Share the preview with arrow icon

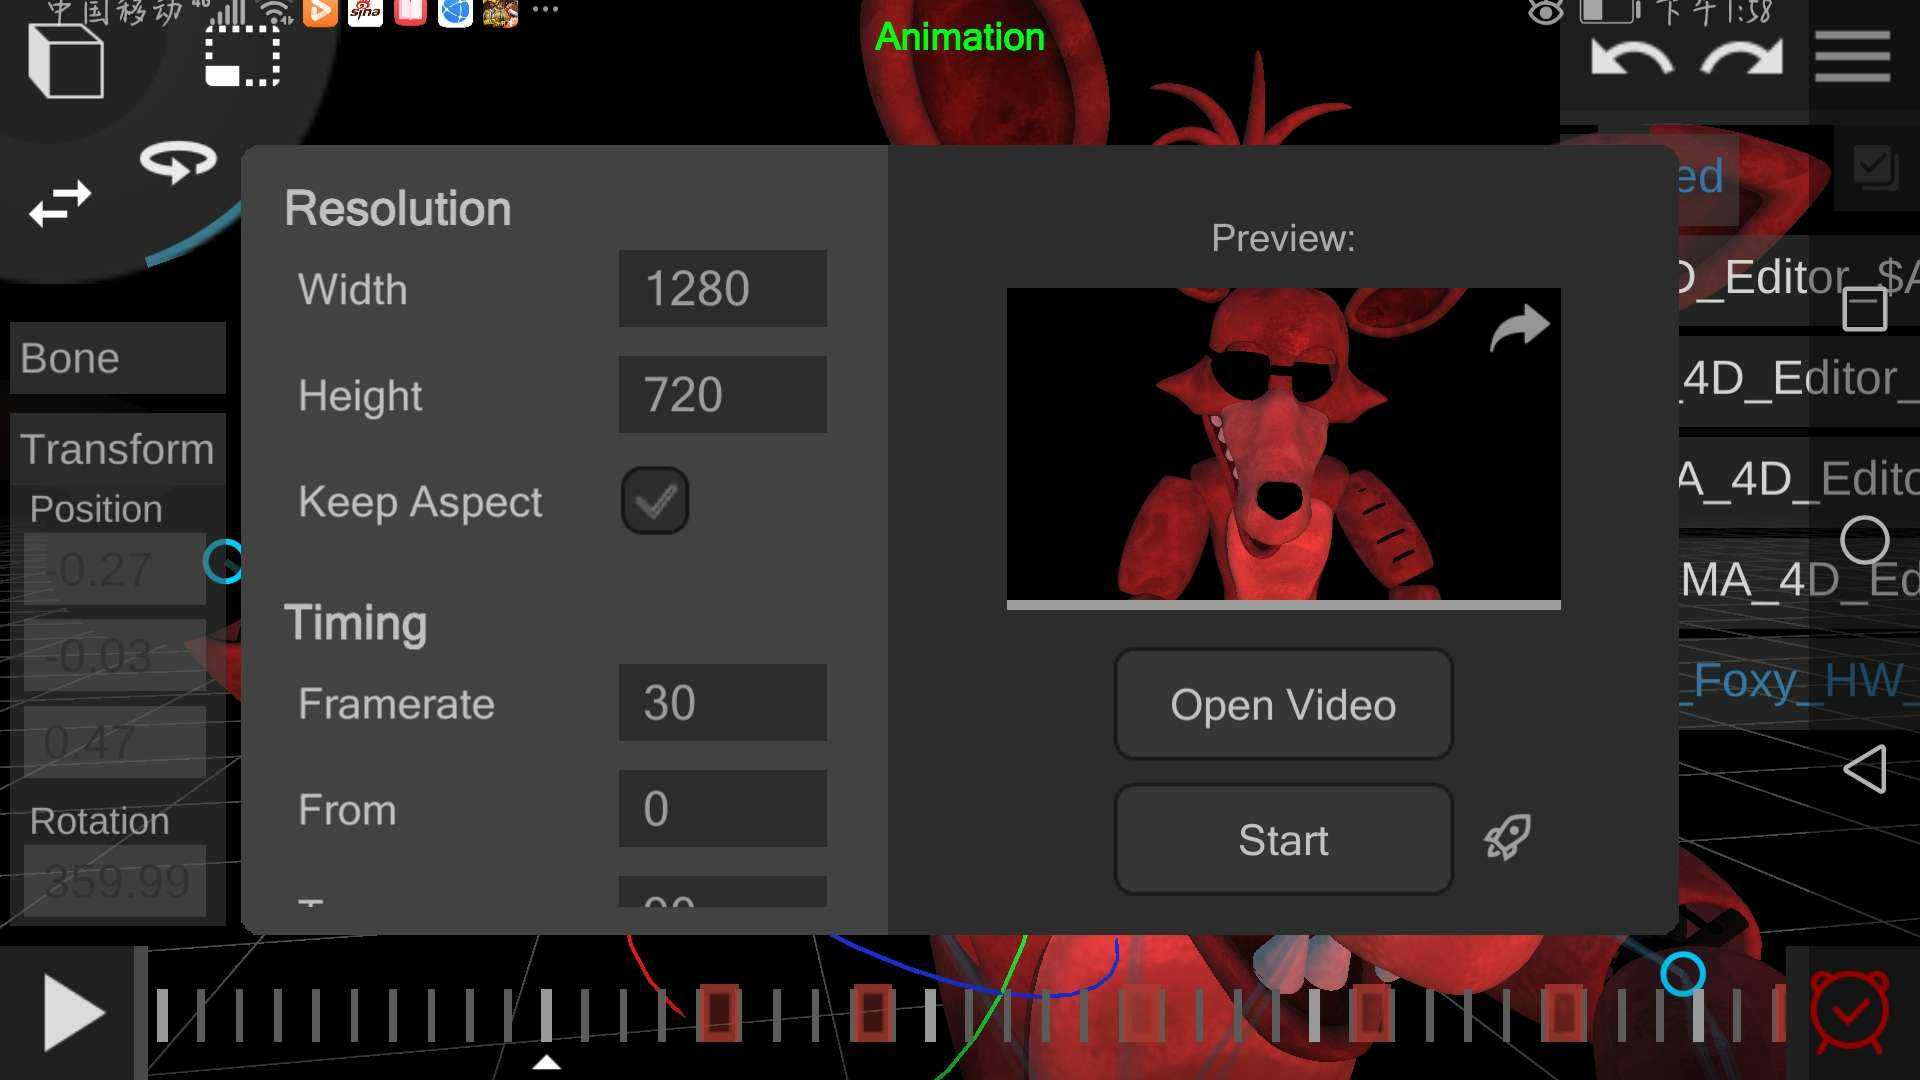pyautogui.click(x=1519, y=327)
